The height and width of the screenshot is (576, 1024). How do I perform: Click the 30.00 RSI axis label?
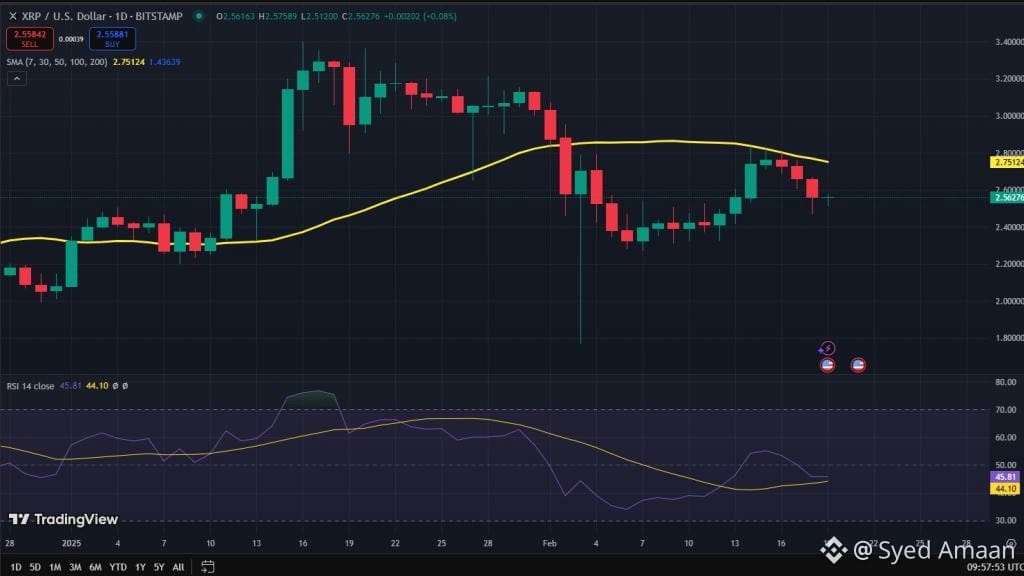[x=1006, y=520]
